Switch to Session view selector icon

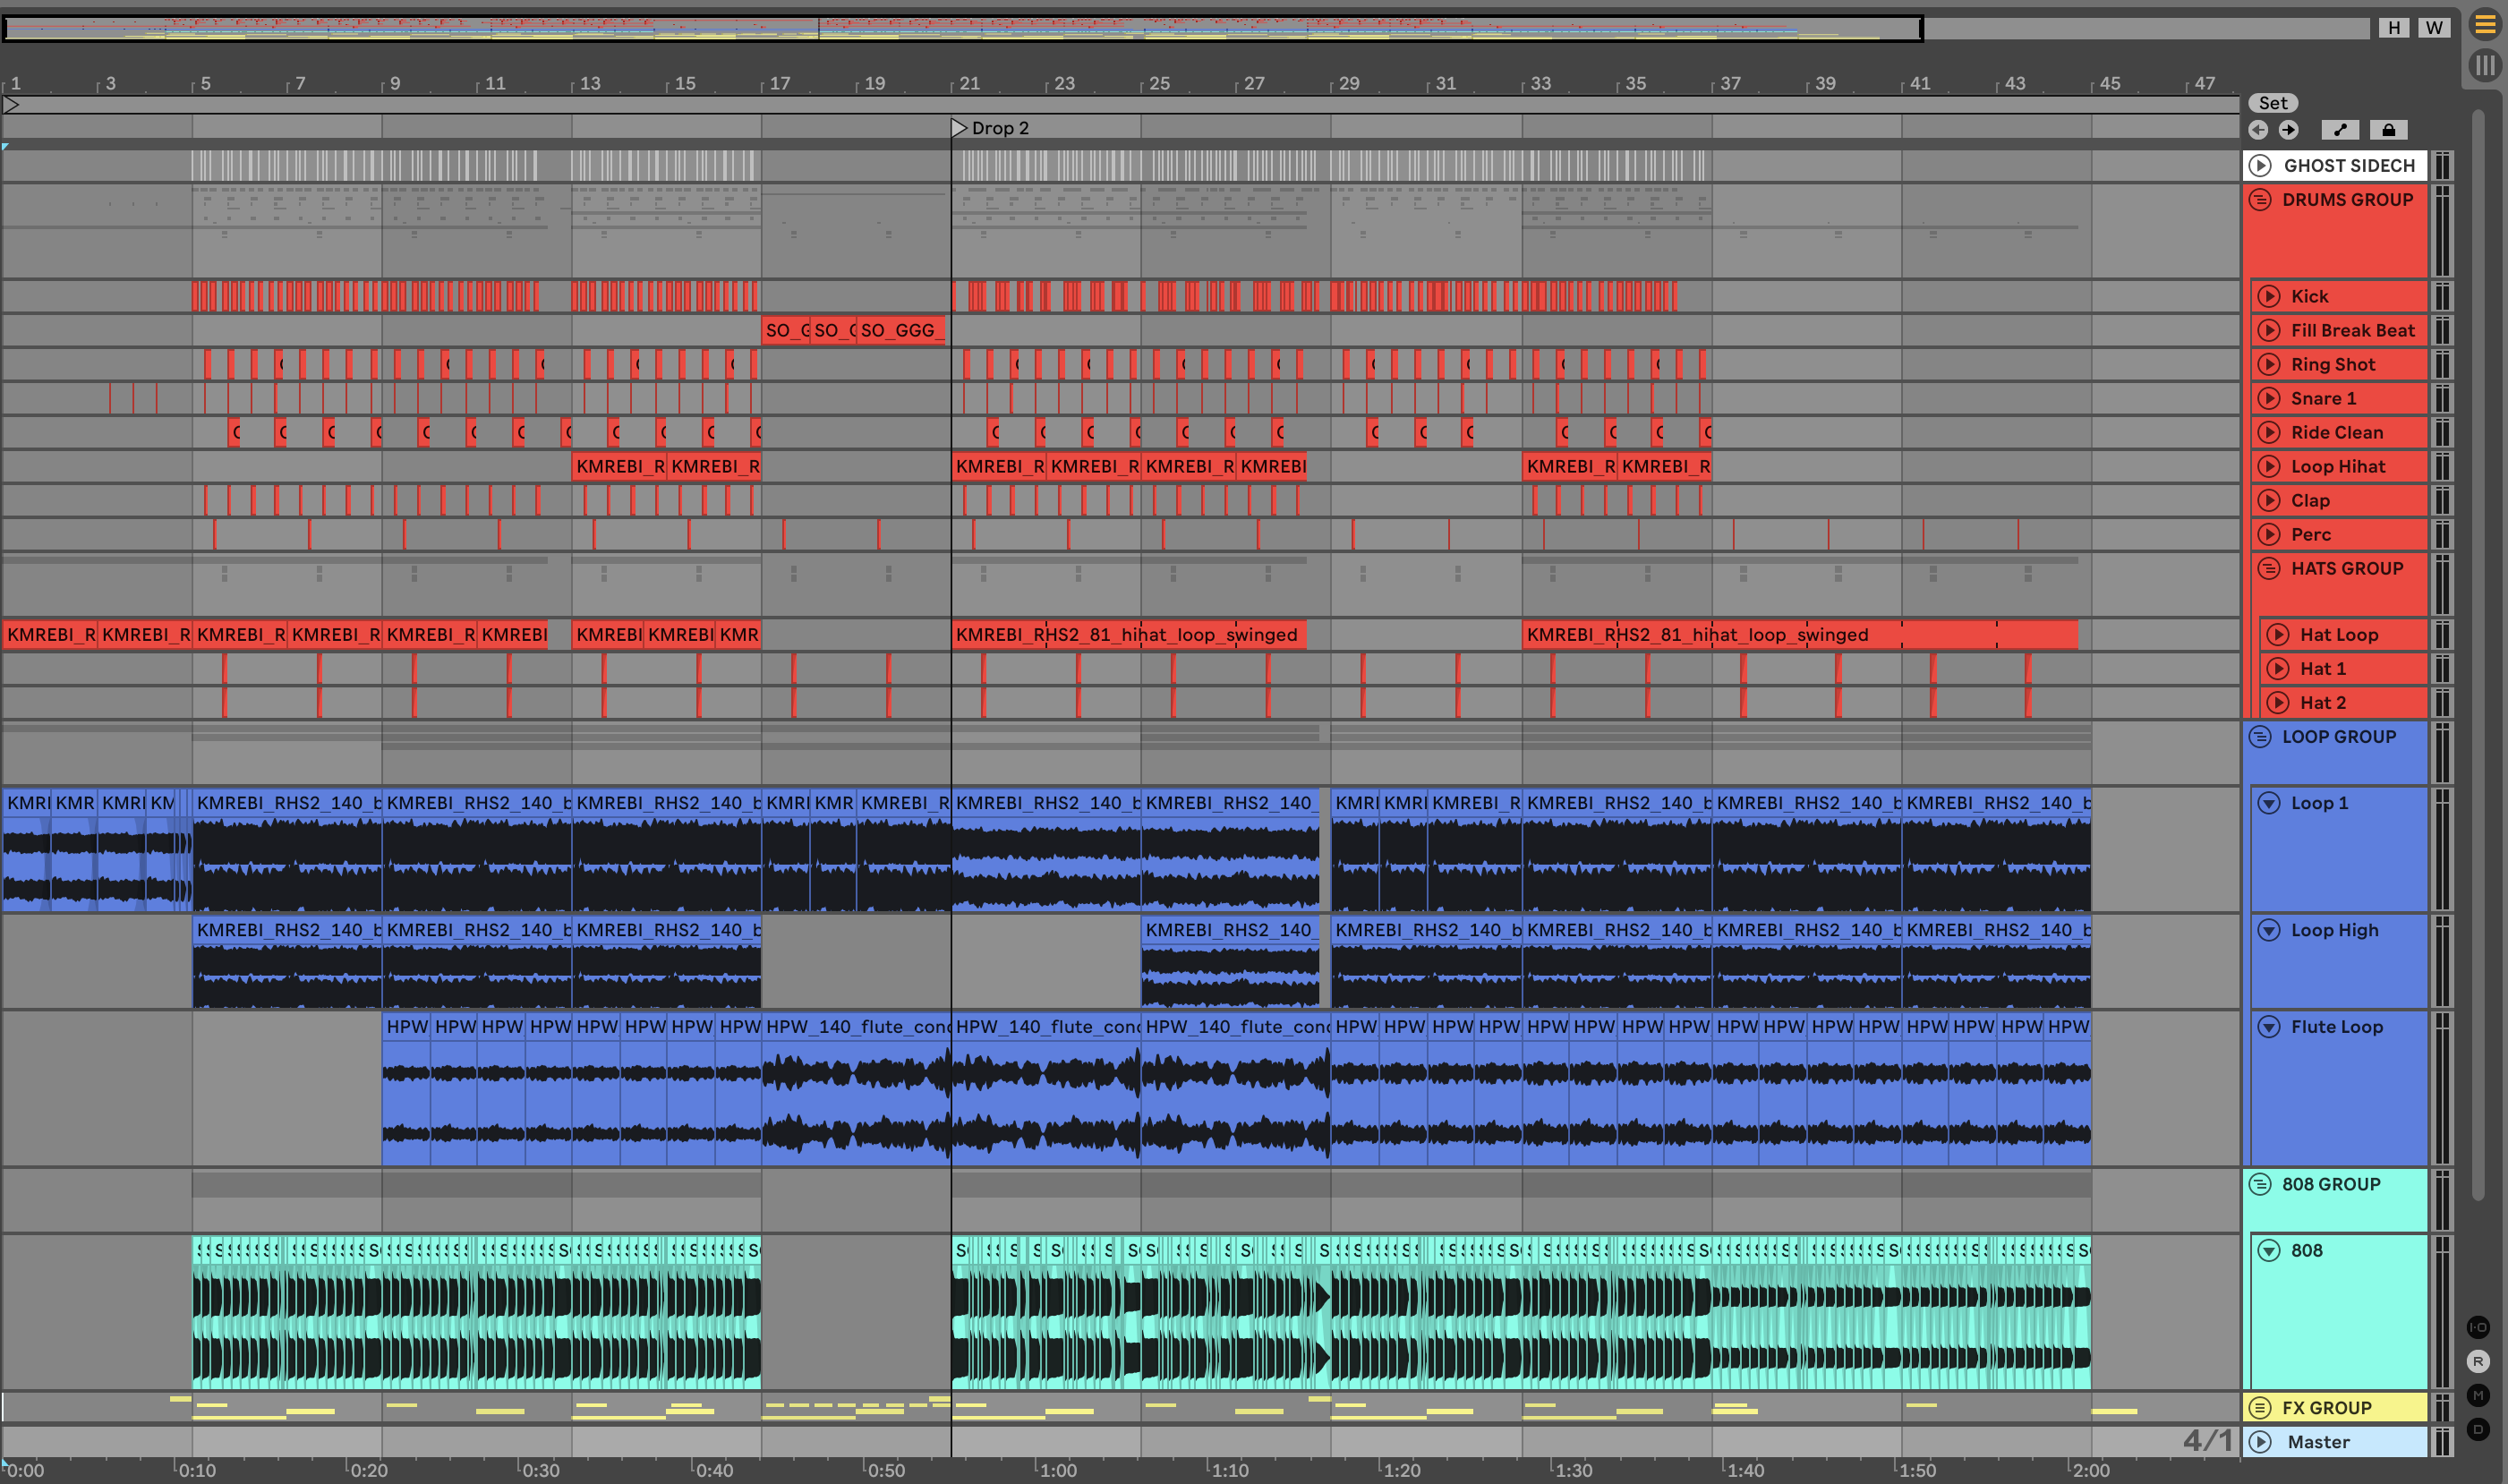2484,65
